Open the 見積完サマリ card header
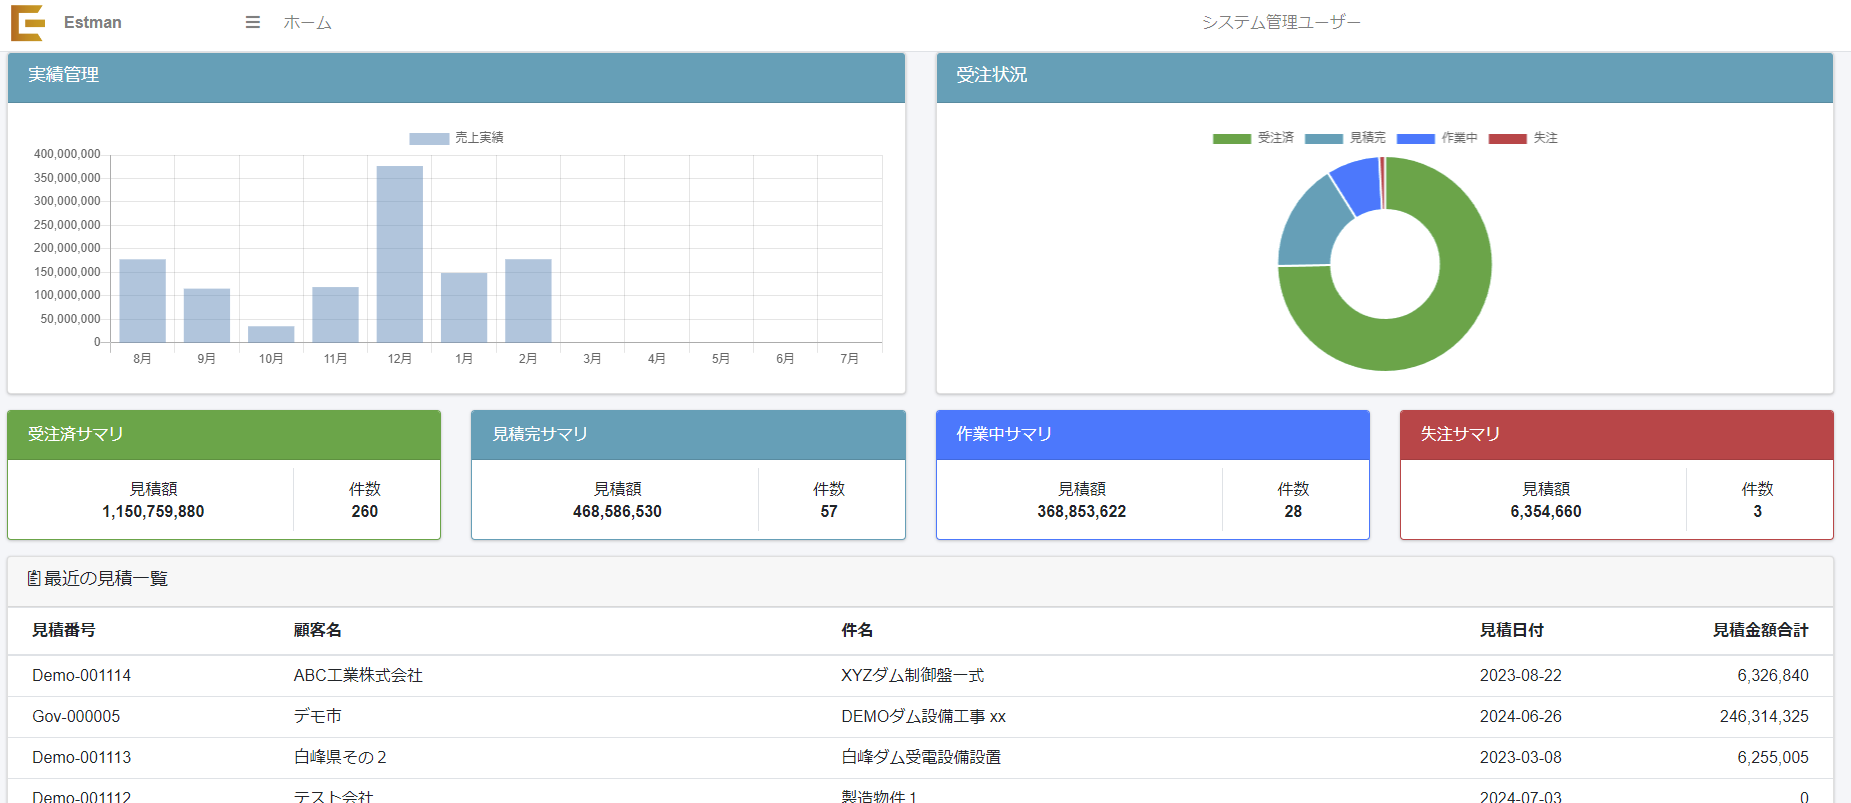1851x803 pixels. click(688, 435)
